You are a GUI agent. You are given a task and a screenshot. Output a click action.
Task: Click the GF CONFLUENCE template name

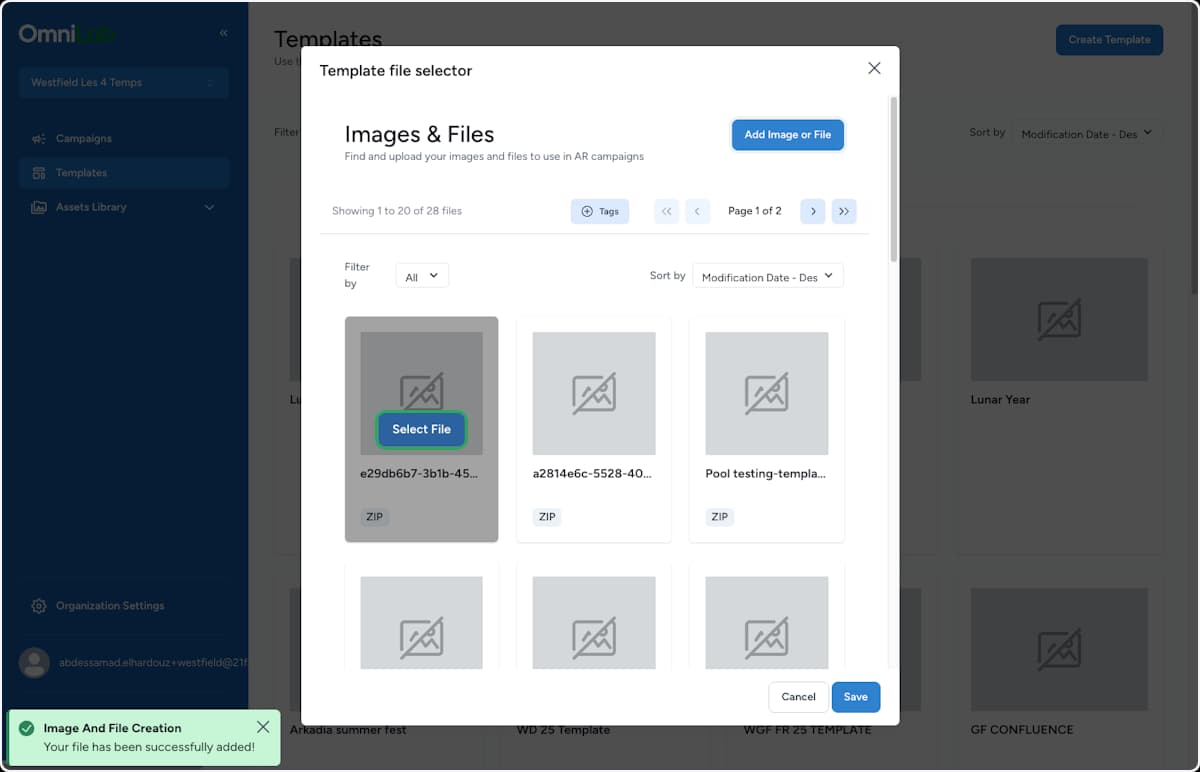tap(1022, 729)
